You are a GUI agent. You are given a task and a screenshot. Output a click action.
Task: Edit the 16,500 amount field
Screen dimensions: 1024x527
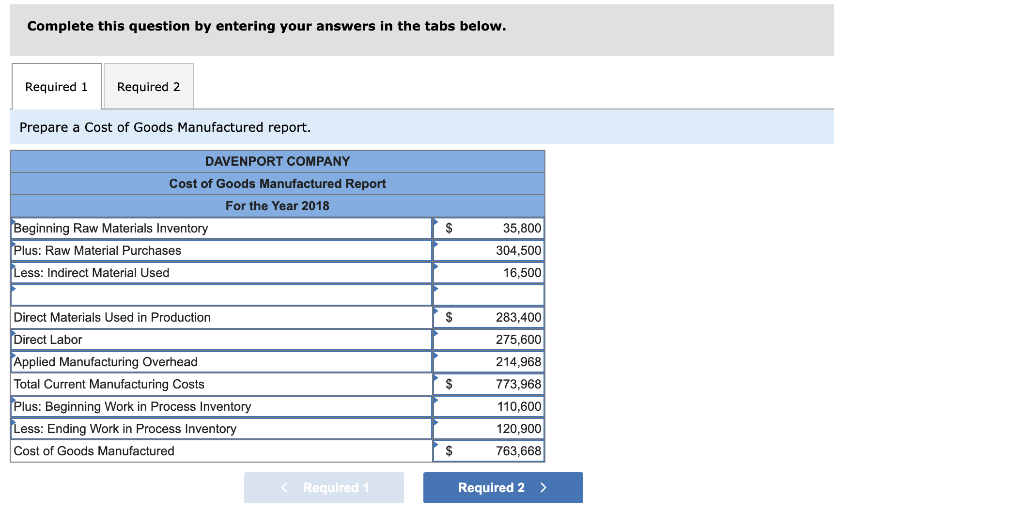point(488,273)
